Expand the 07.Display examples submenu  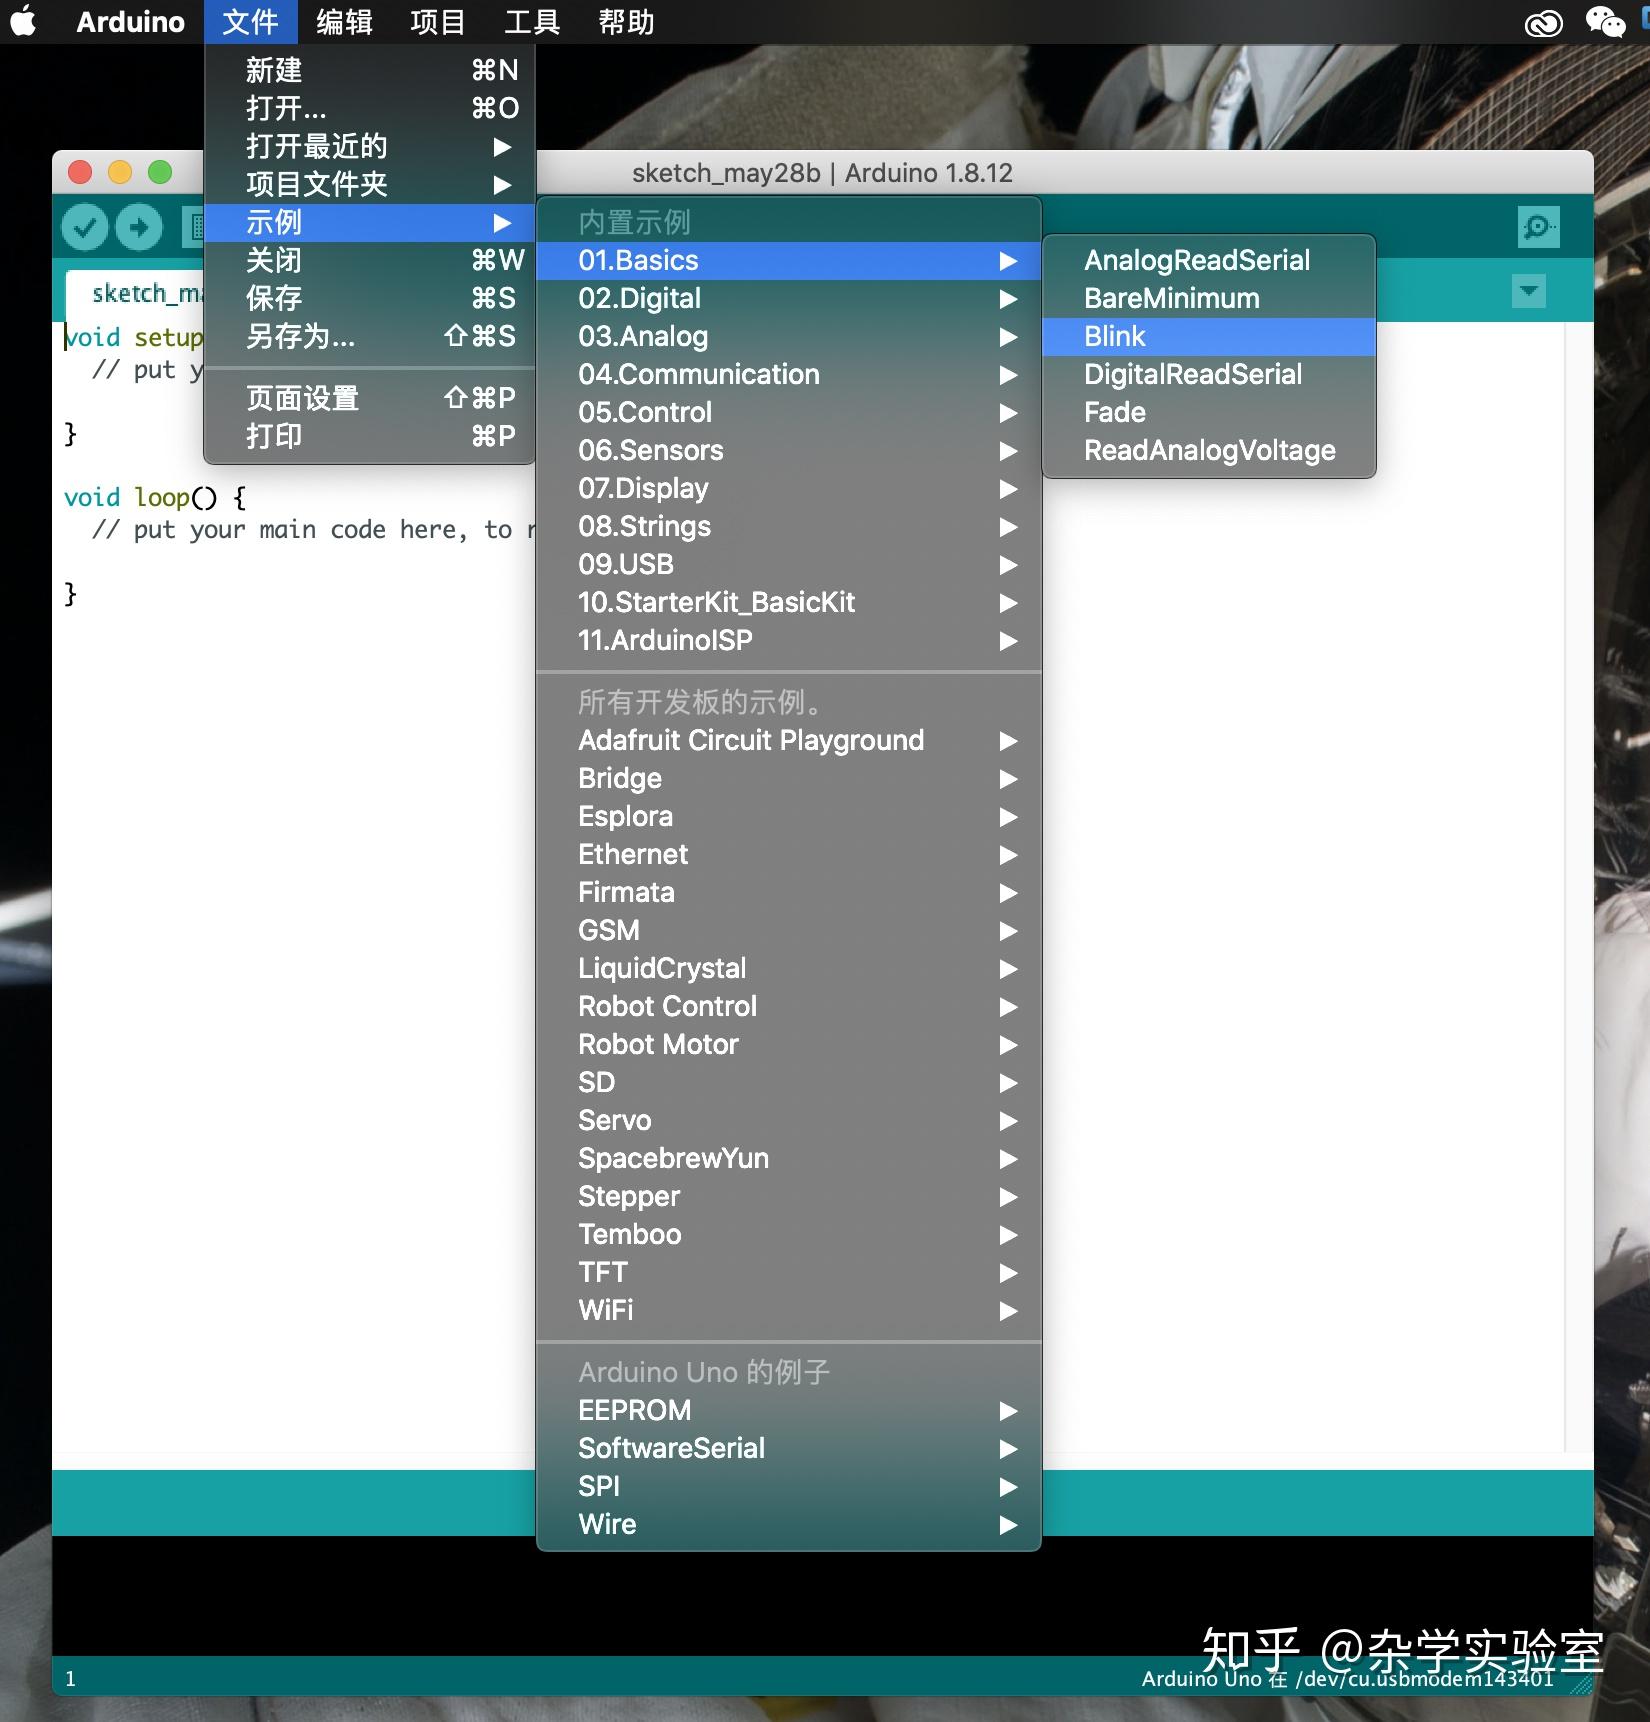point(789,488)
